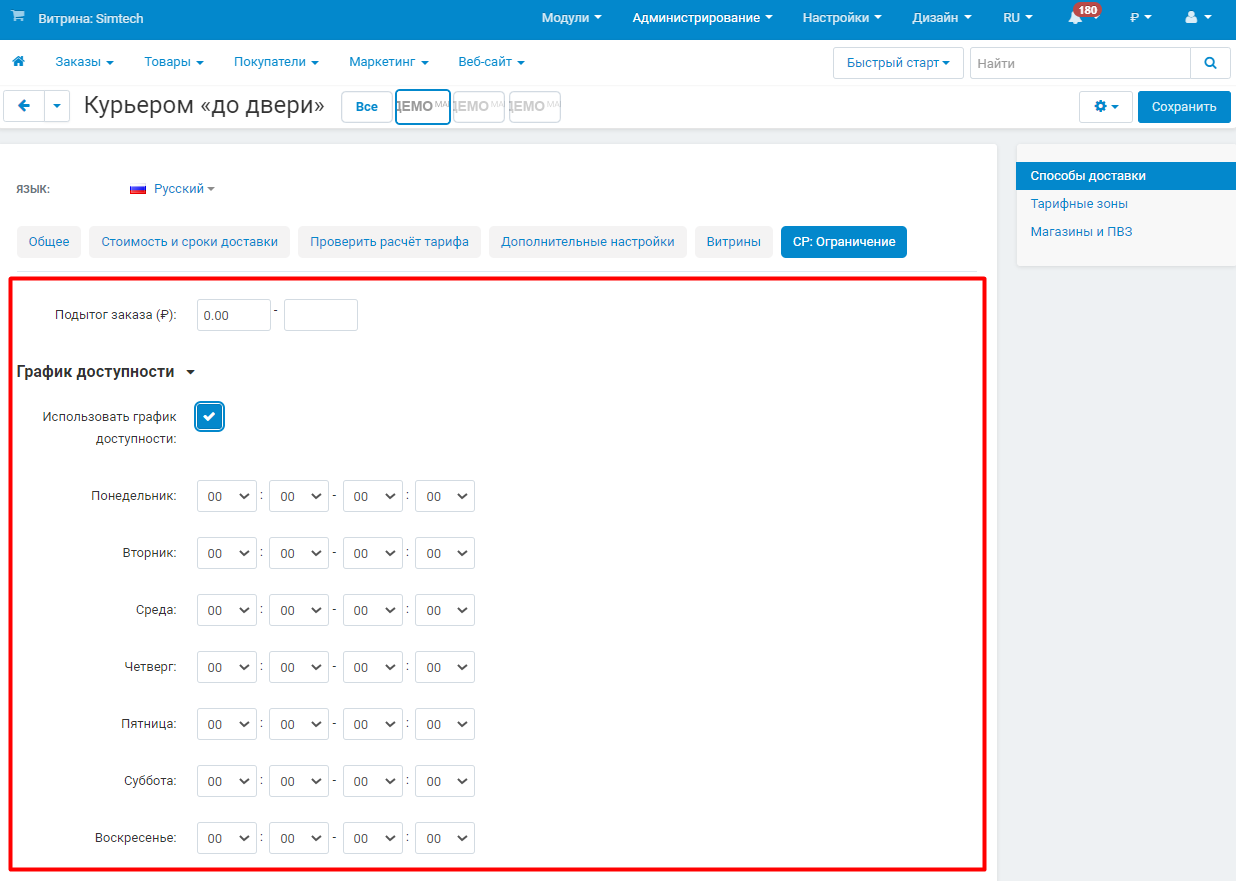Toggle the "Использовать график доступности" checkbox
Viewport: 1236px width, 881px height.
tap(209, 417)
